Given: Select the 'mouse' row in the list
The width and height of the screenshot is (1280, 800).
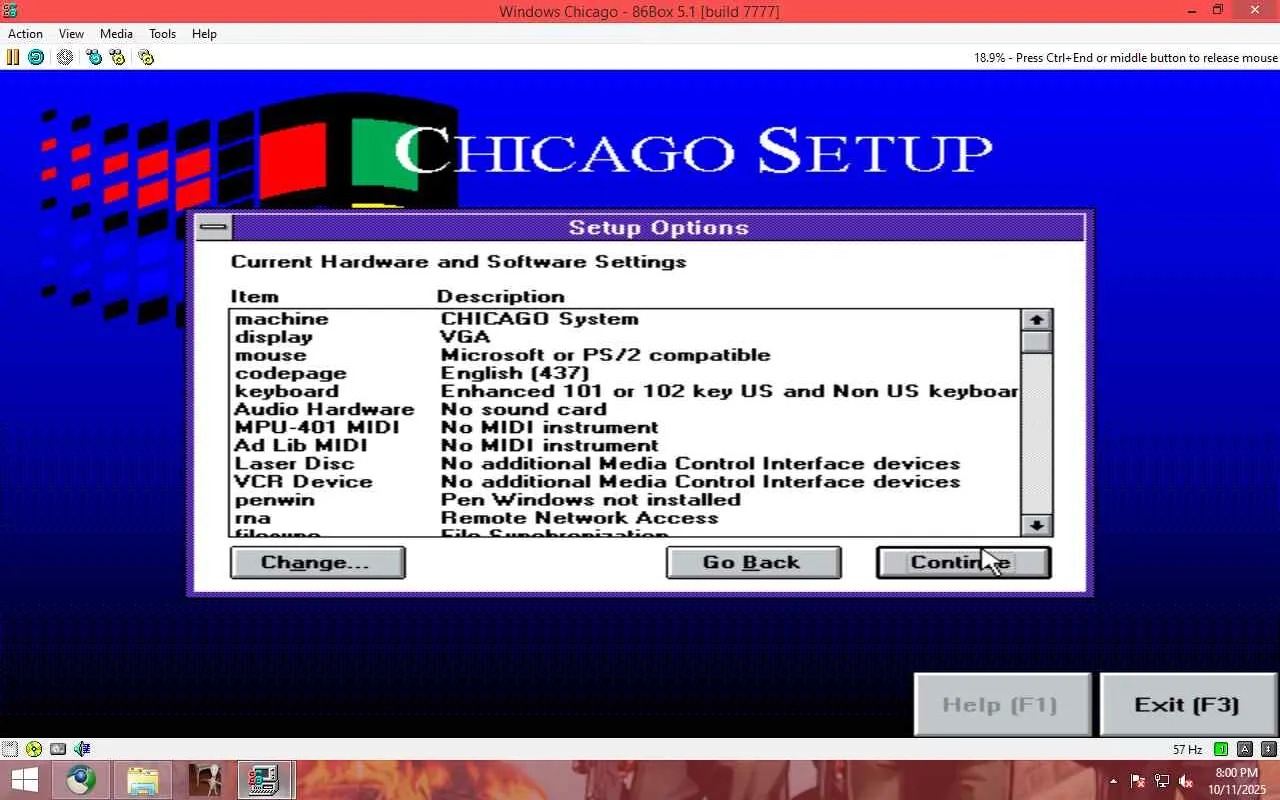Looking at the screenshot, I should (x=625, y=355).
